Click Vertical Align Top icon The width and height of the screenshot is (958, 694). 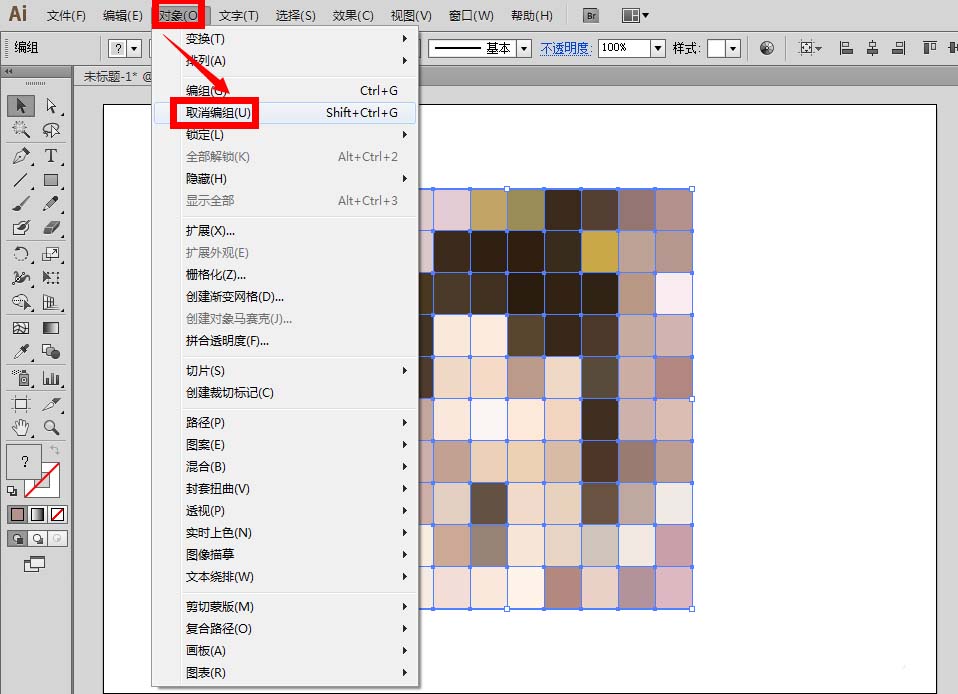(929, 48)
